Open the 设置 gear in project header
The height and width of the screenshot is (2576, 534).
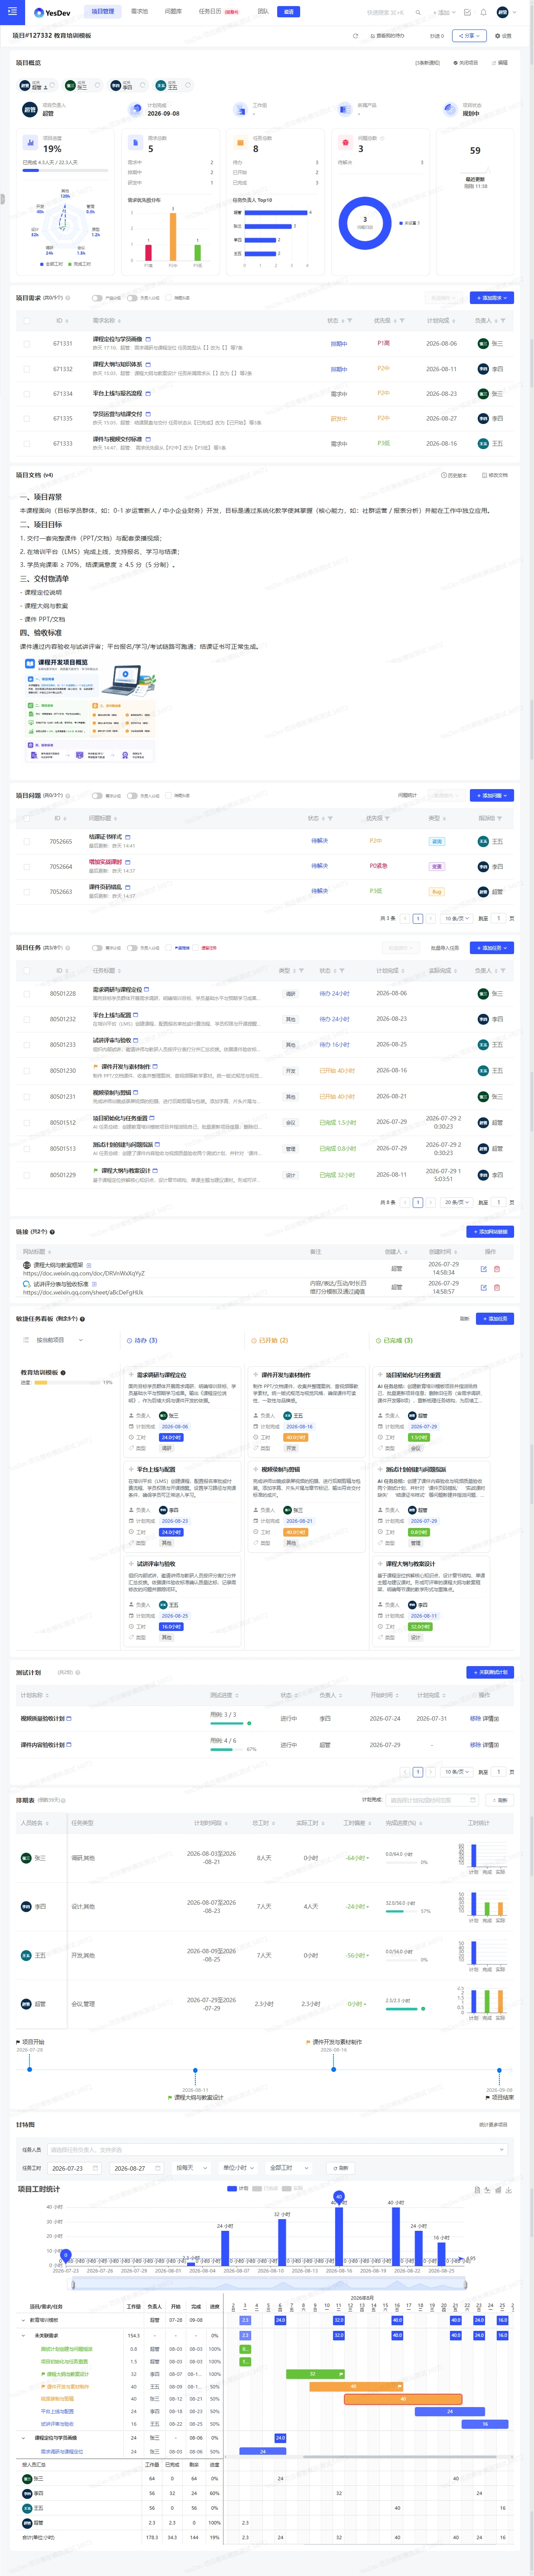pos(503,36)
